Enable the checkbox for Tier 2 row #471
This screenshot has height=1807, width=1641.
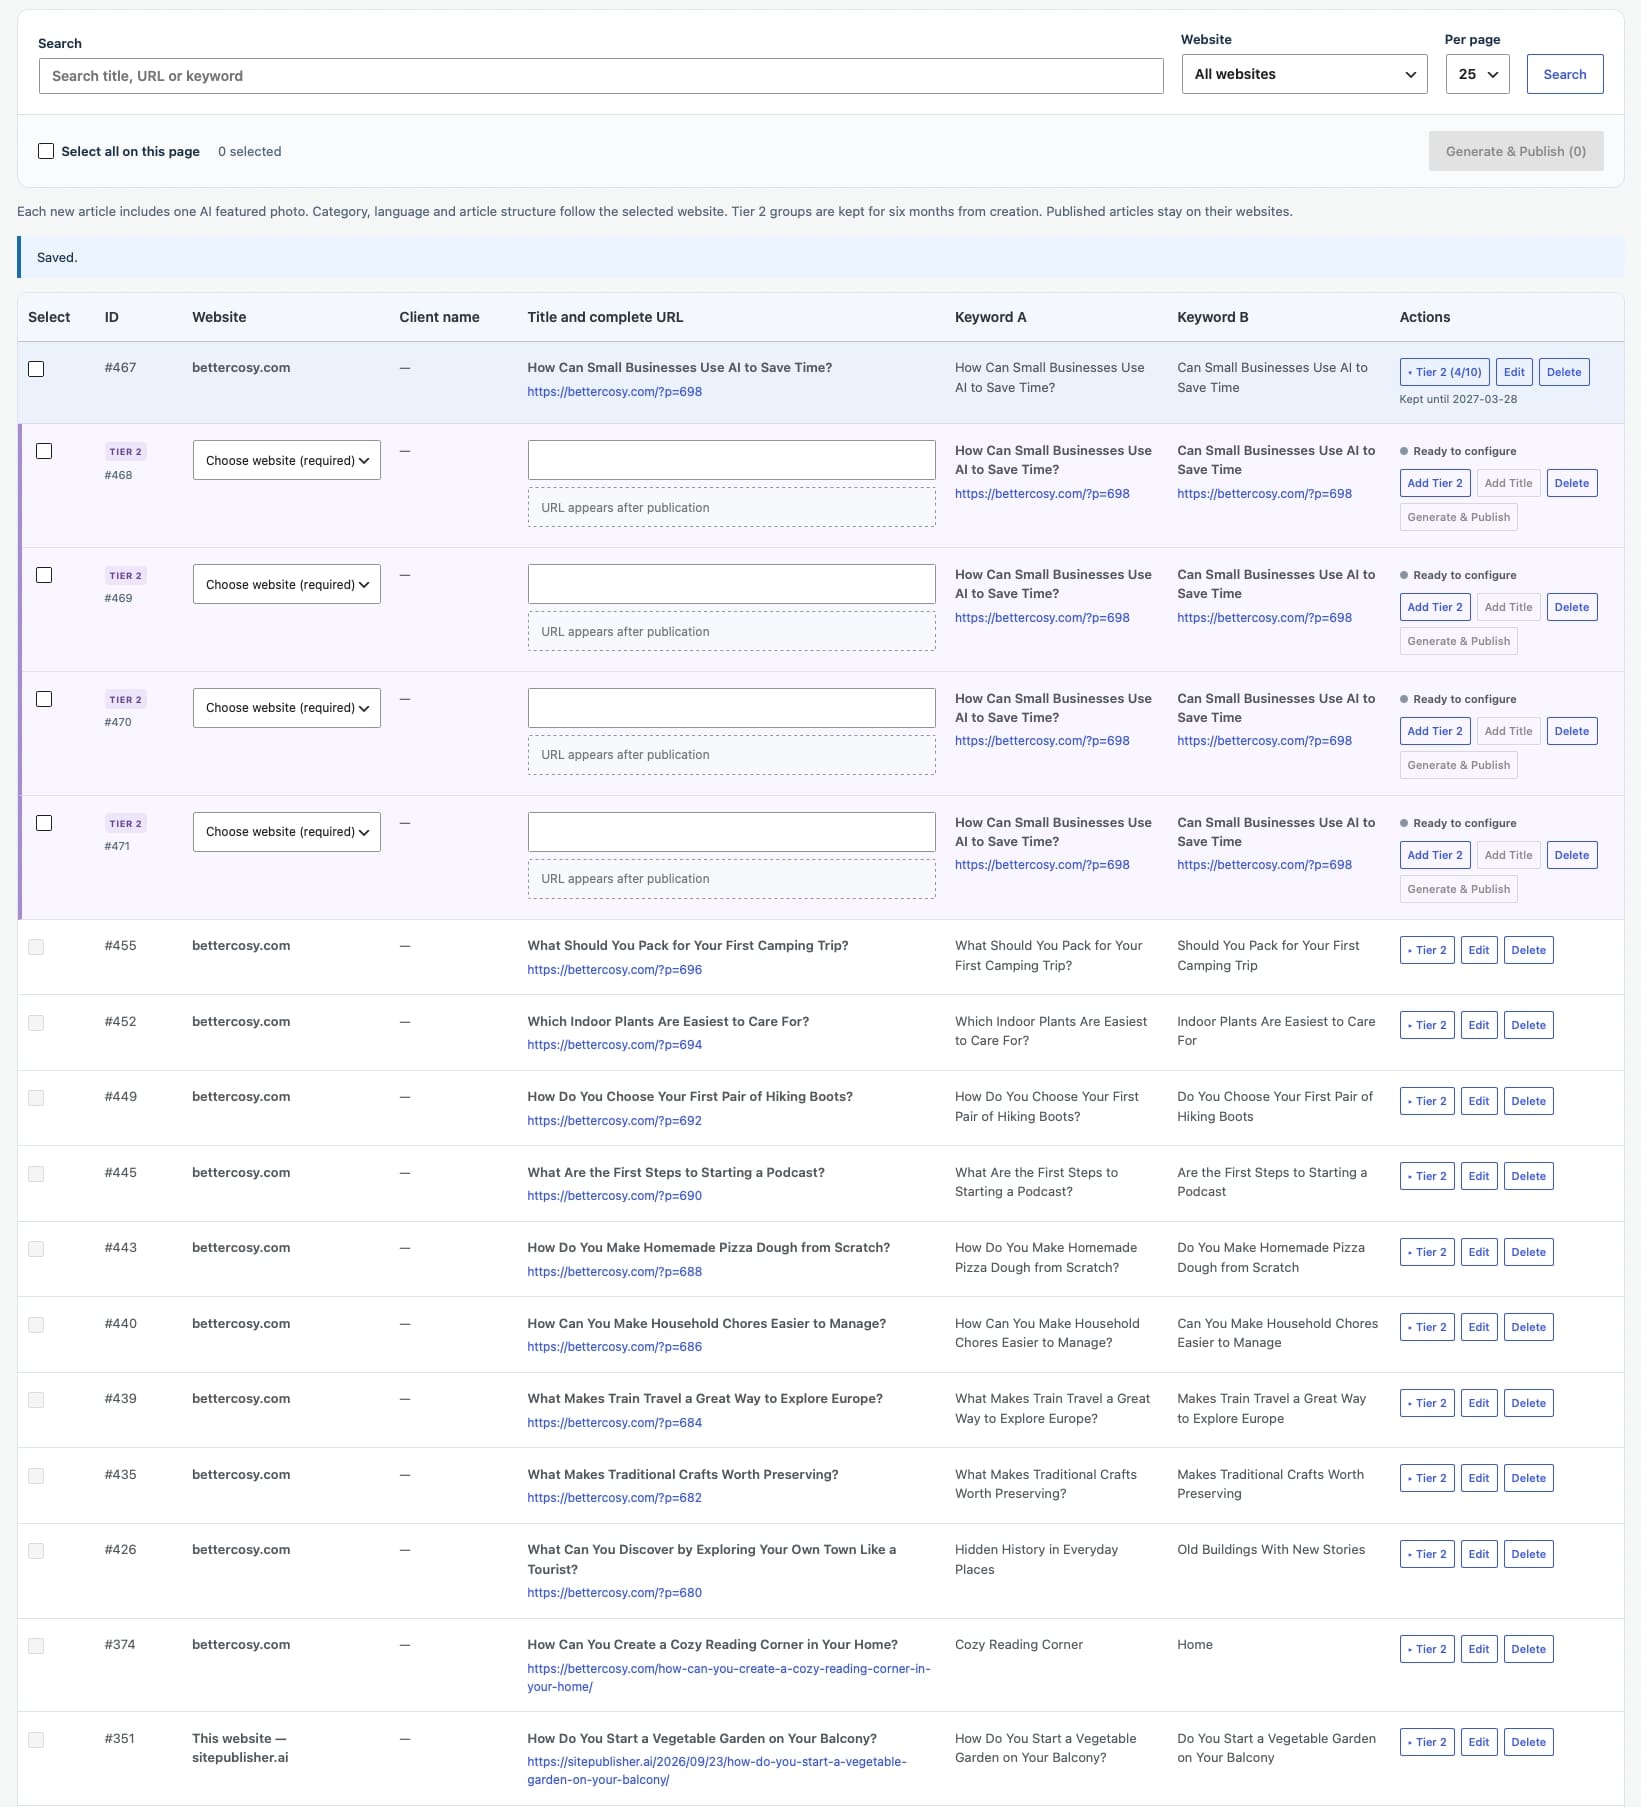(x=44, y=823)
